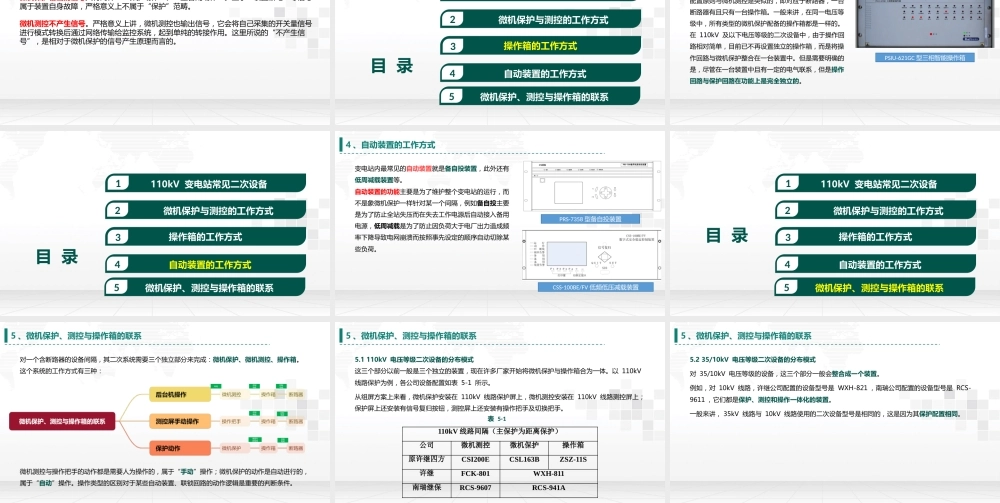Click the table header 110kV 线路间隔
Viewport: 1000px width, 503px height.
tap(500, 432)
